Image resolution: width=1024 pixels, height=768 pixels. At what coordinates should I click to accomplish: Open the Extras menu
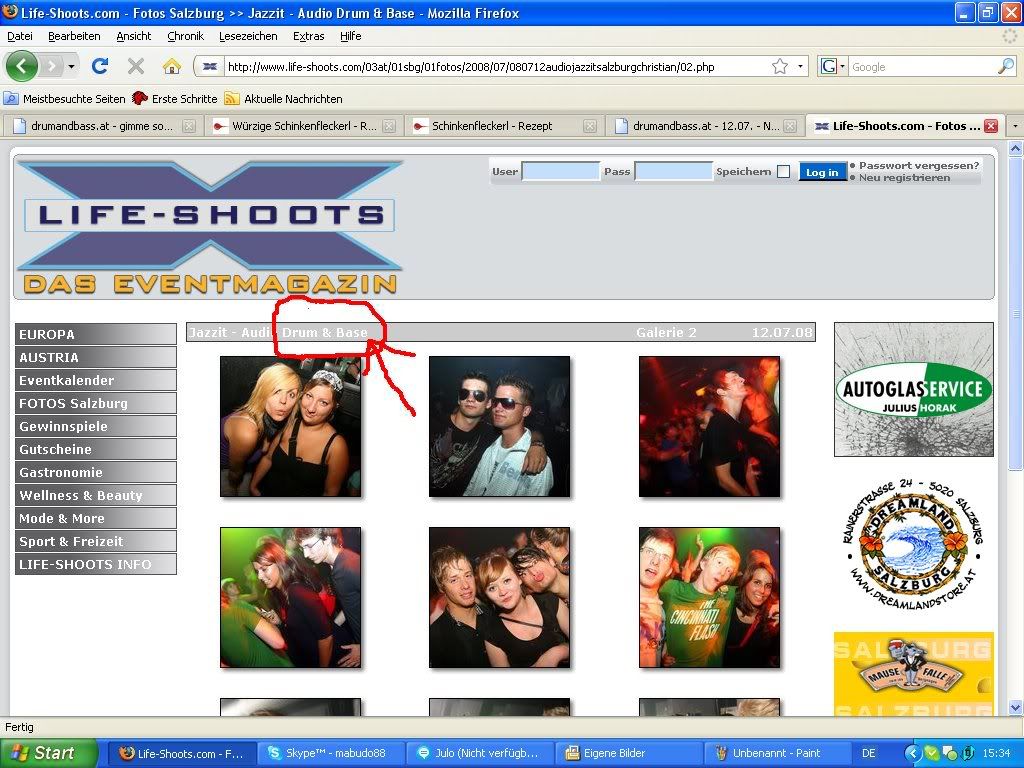(308, 36)
